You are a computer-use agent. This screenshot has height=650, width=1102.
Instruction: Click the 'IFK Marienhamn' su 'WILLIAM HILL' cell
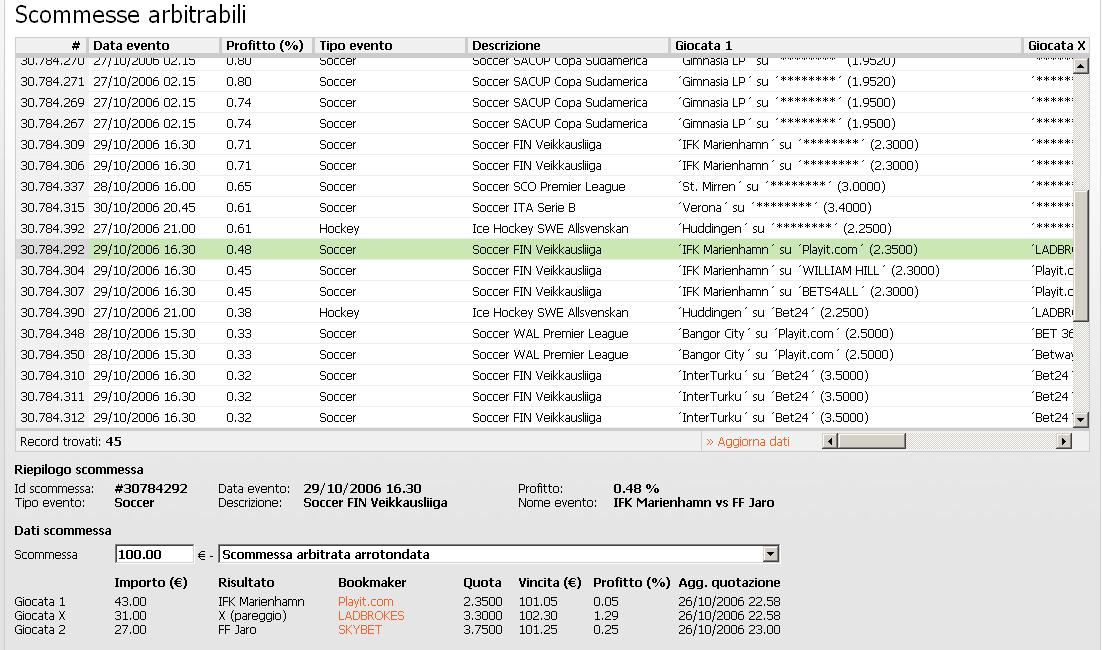click(x=809, y=271)
